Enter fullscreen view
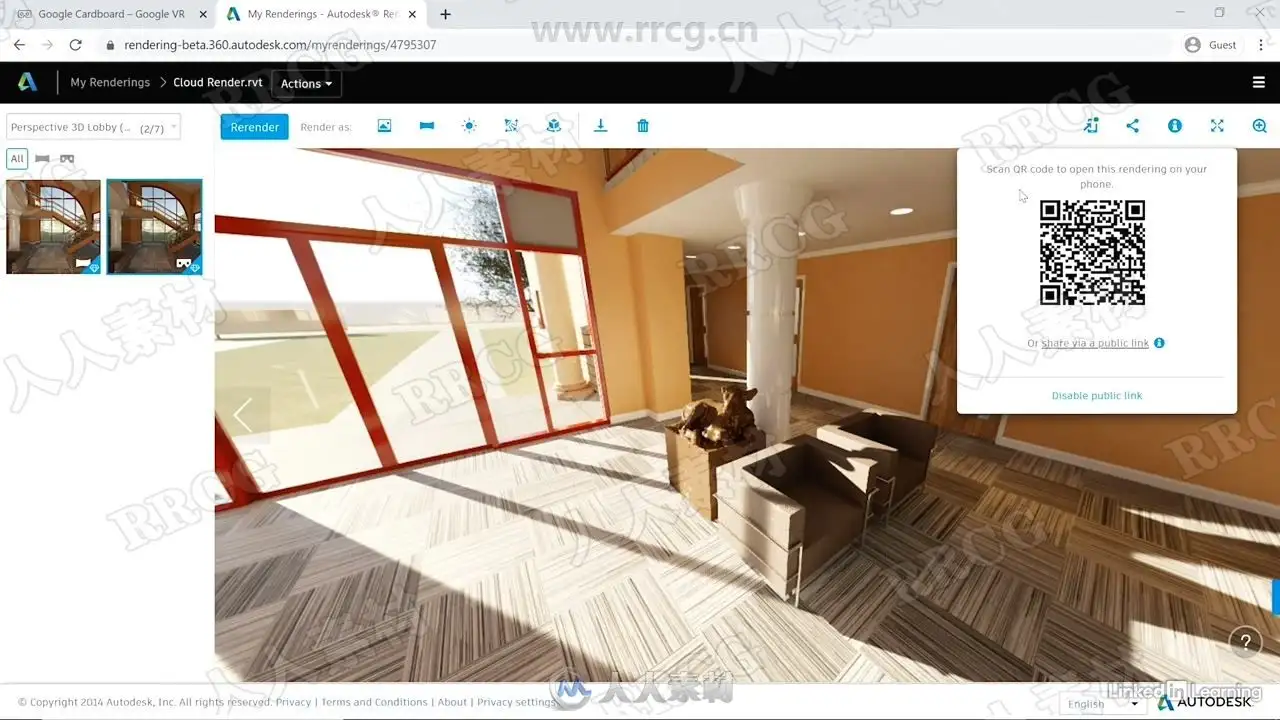This screenshot has height=720, width=1280. click(x=1217, y=126)
